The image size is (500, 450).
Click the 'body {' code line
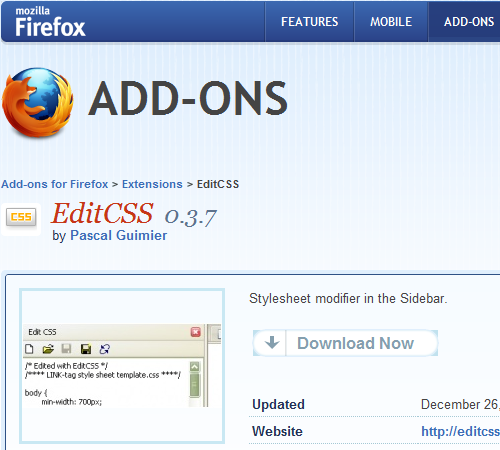36,393
